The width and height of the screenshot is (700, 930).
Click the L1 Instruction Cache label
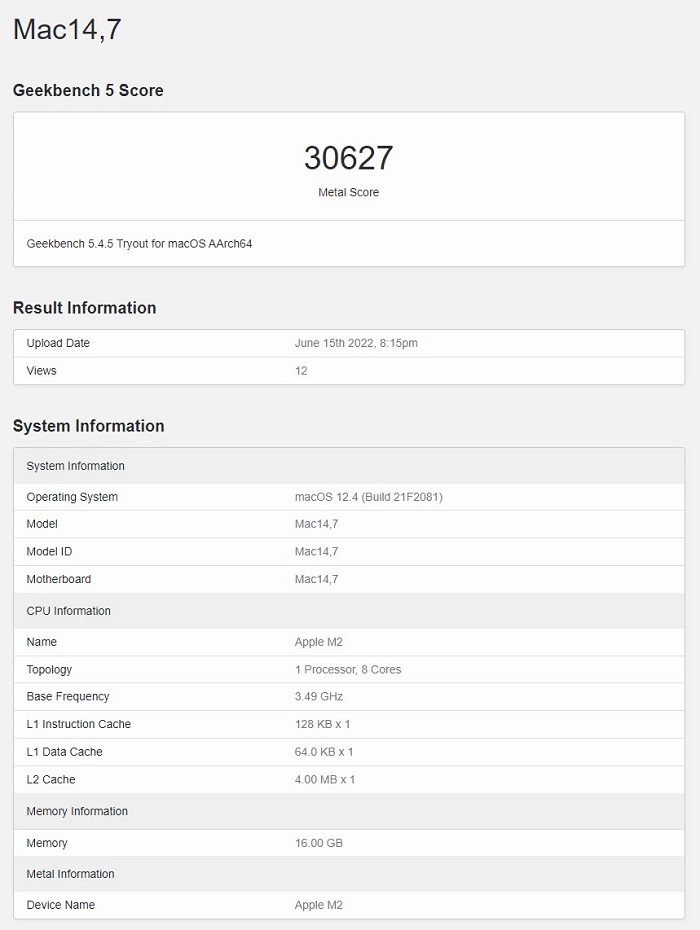(79, 724)
